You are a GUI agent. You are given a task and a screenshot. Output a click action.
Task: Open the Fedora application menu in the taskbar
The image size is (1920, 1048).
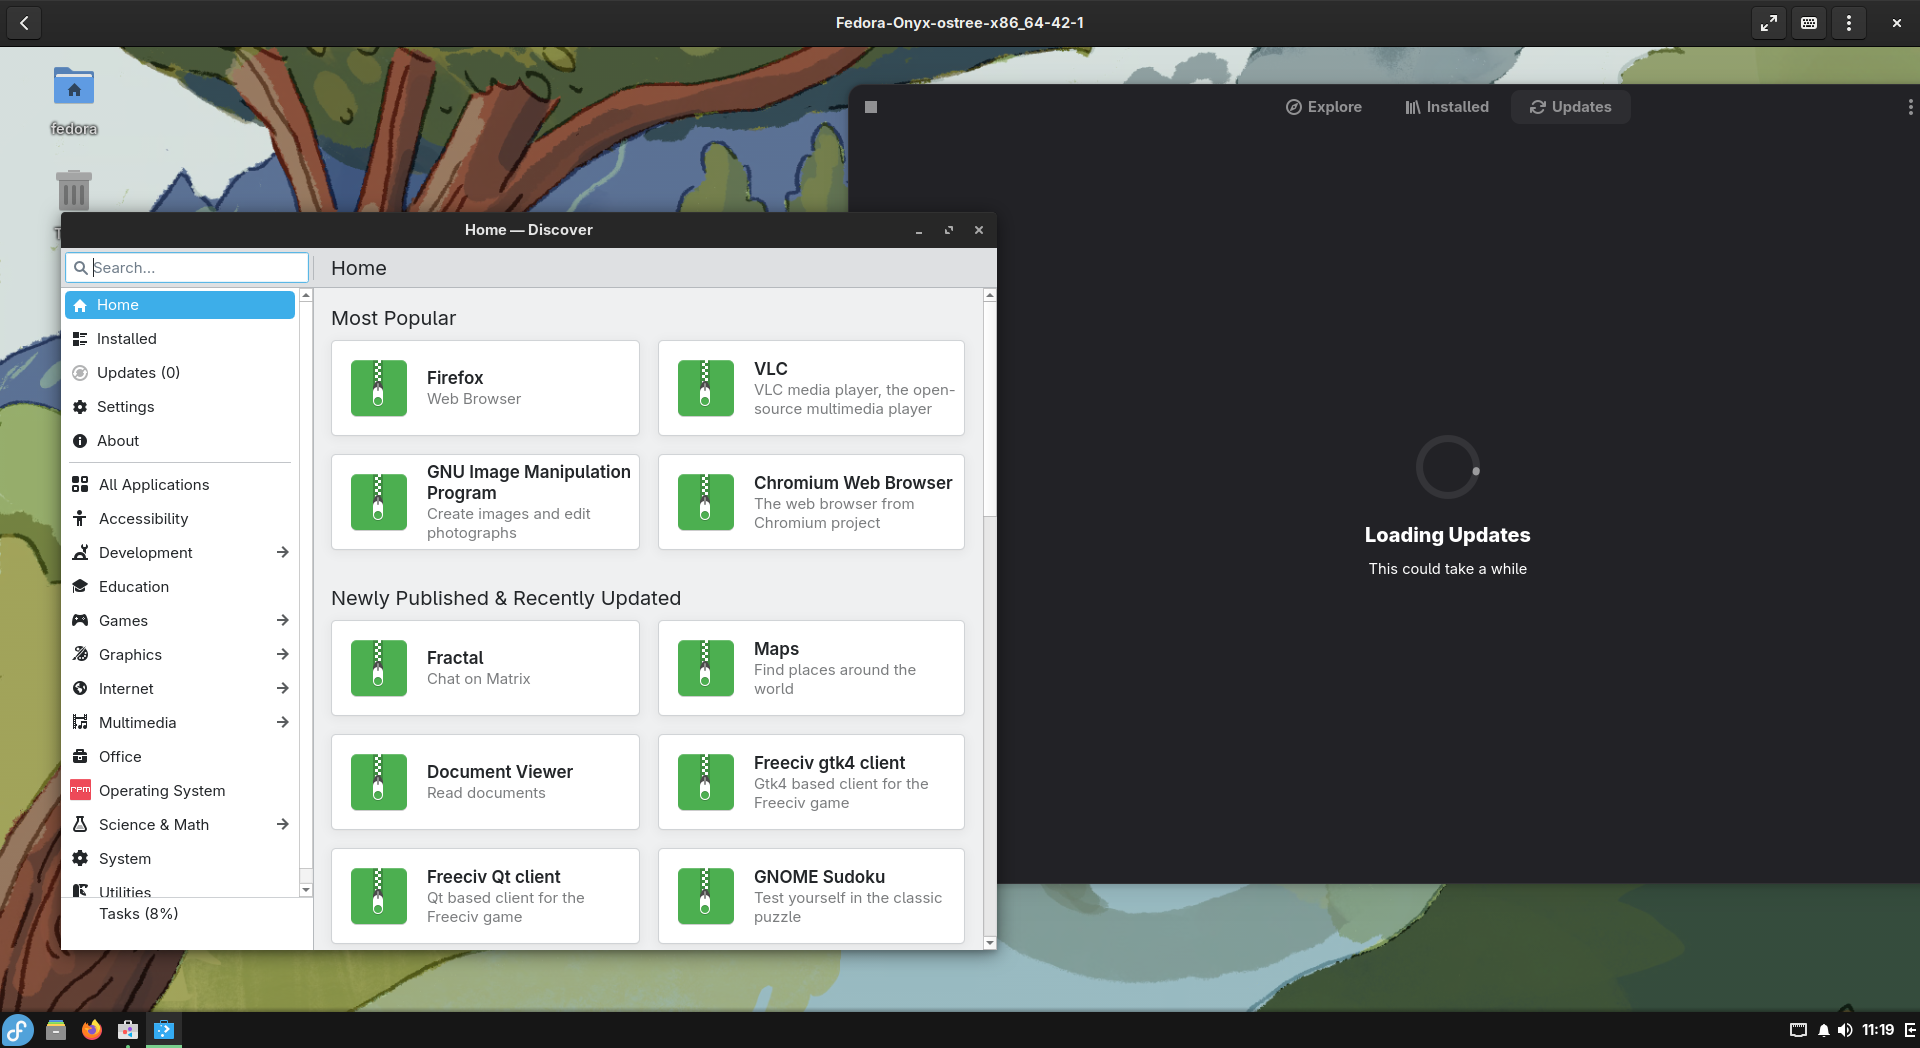[x=18, y=1030]
